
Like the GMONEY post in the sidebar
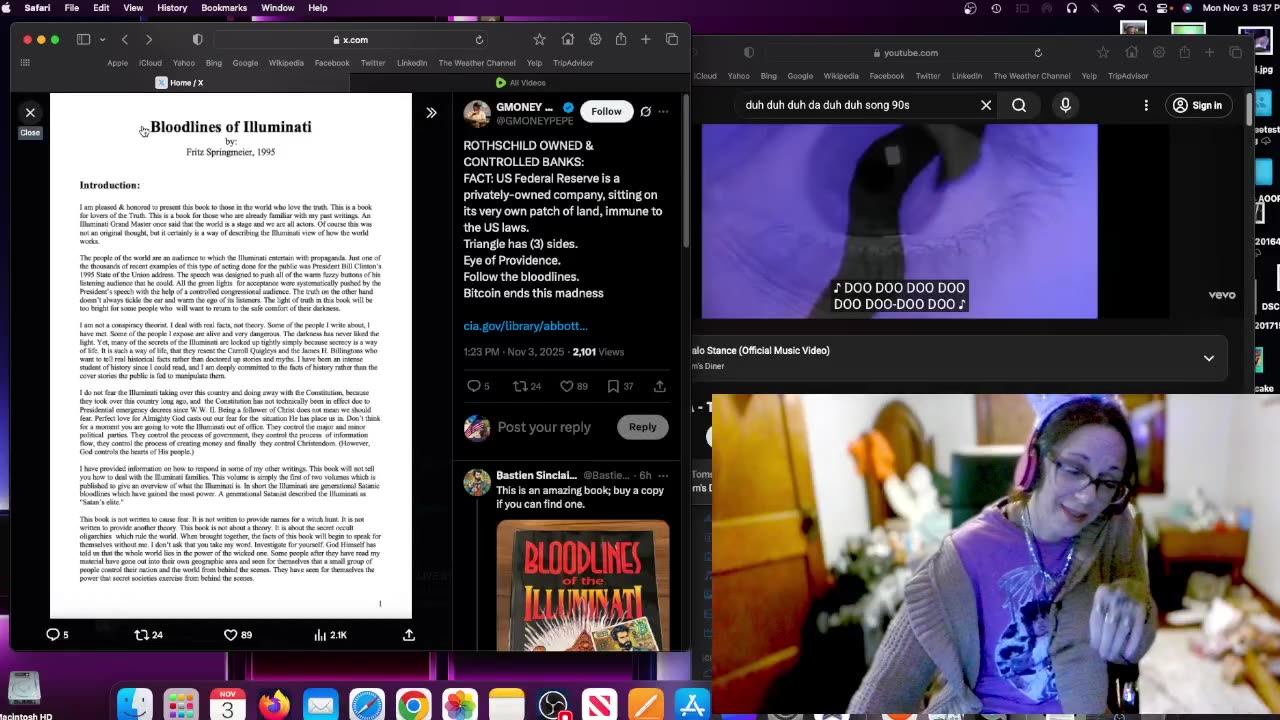pyautogui.click(x=567, y=386)
